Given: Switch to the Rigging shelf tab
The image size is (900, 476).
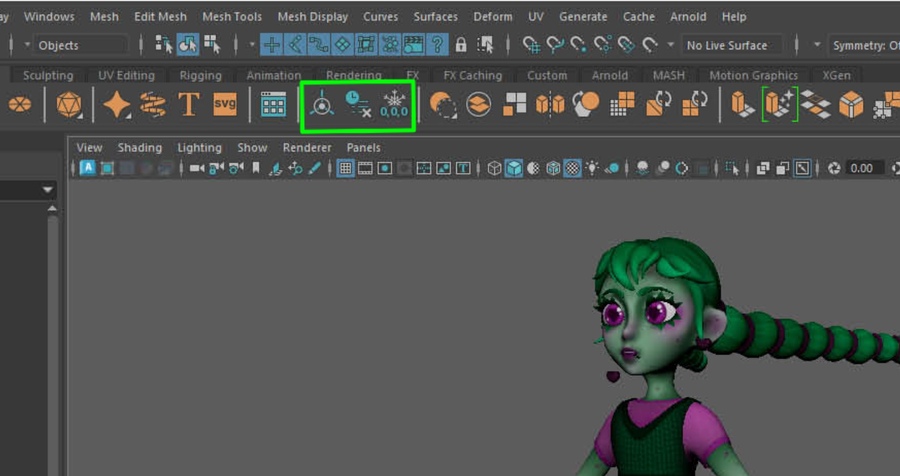Looking at the screenshot, I should point(201,76).
